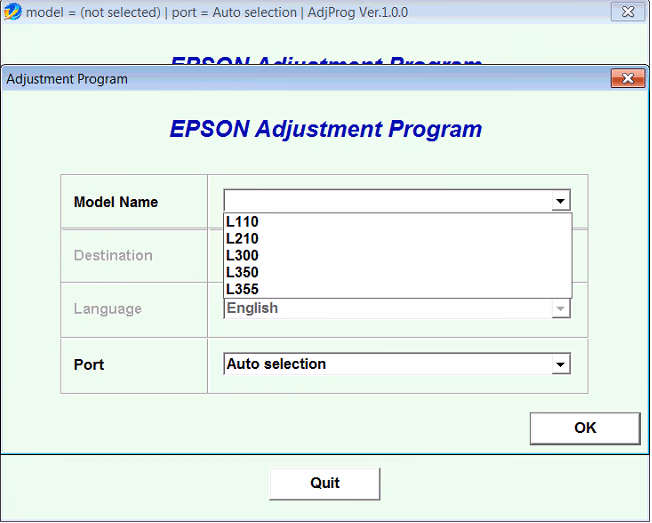Image resolution: width=652 pixels, height=523 pixels.
Task: Confirm with the OK button
Action: (585, 428)
